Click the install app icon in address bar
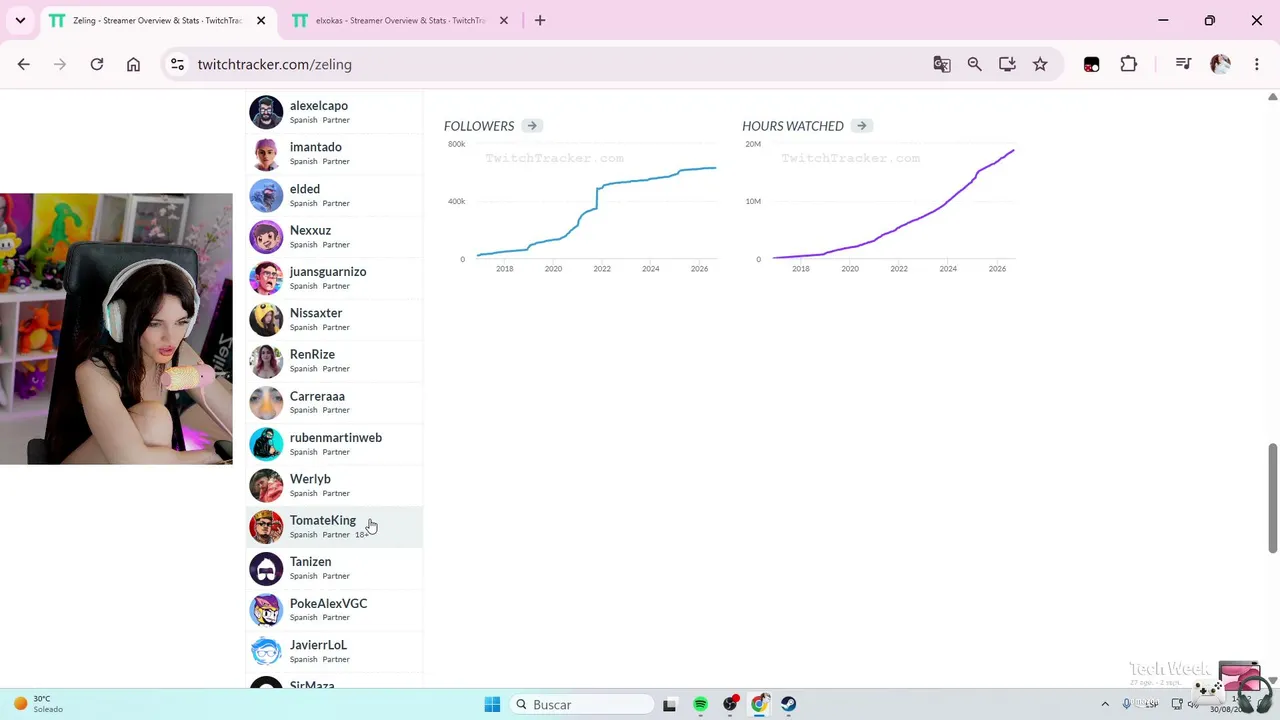The image size is (1280, 720). pyautogui.click(x=1007, y=64)
